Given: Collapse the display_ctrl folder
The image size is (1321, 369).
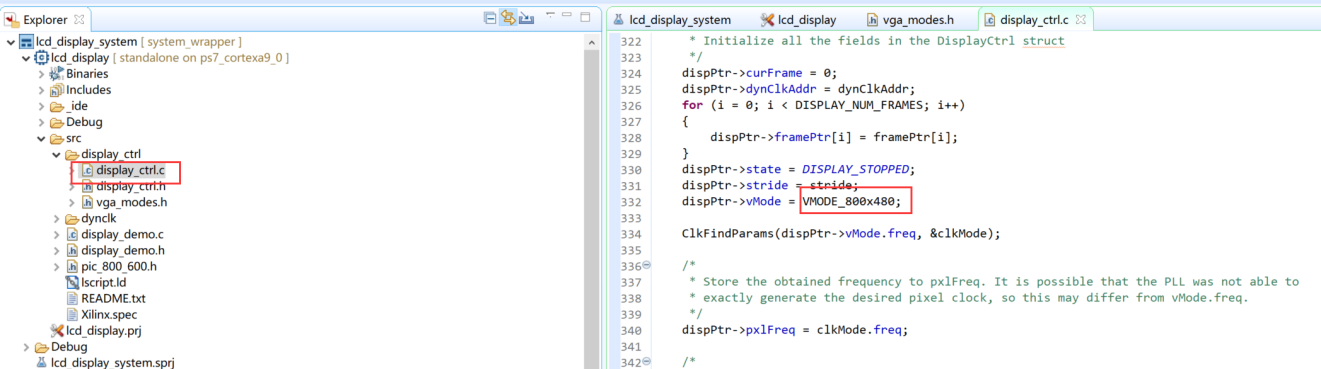Looking at the screenshot, I should (57, 154).
